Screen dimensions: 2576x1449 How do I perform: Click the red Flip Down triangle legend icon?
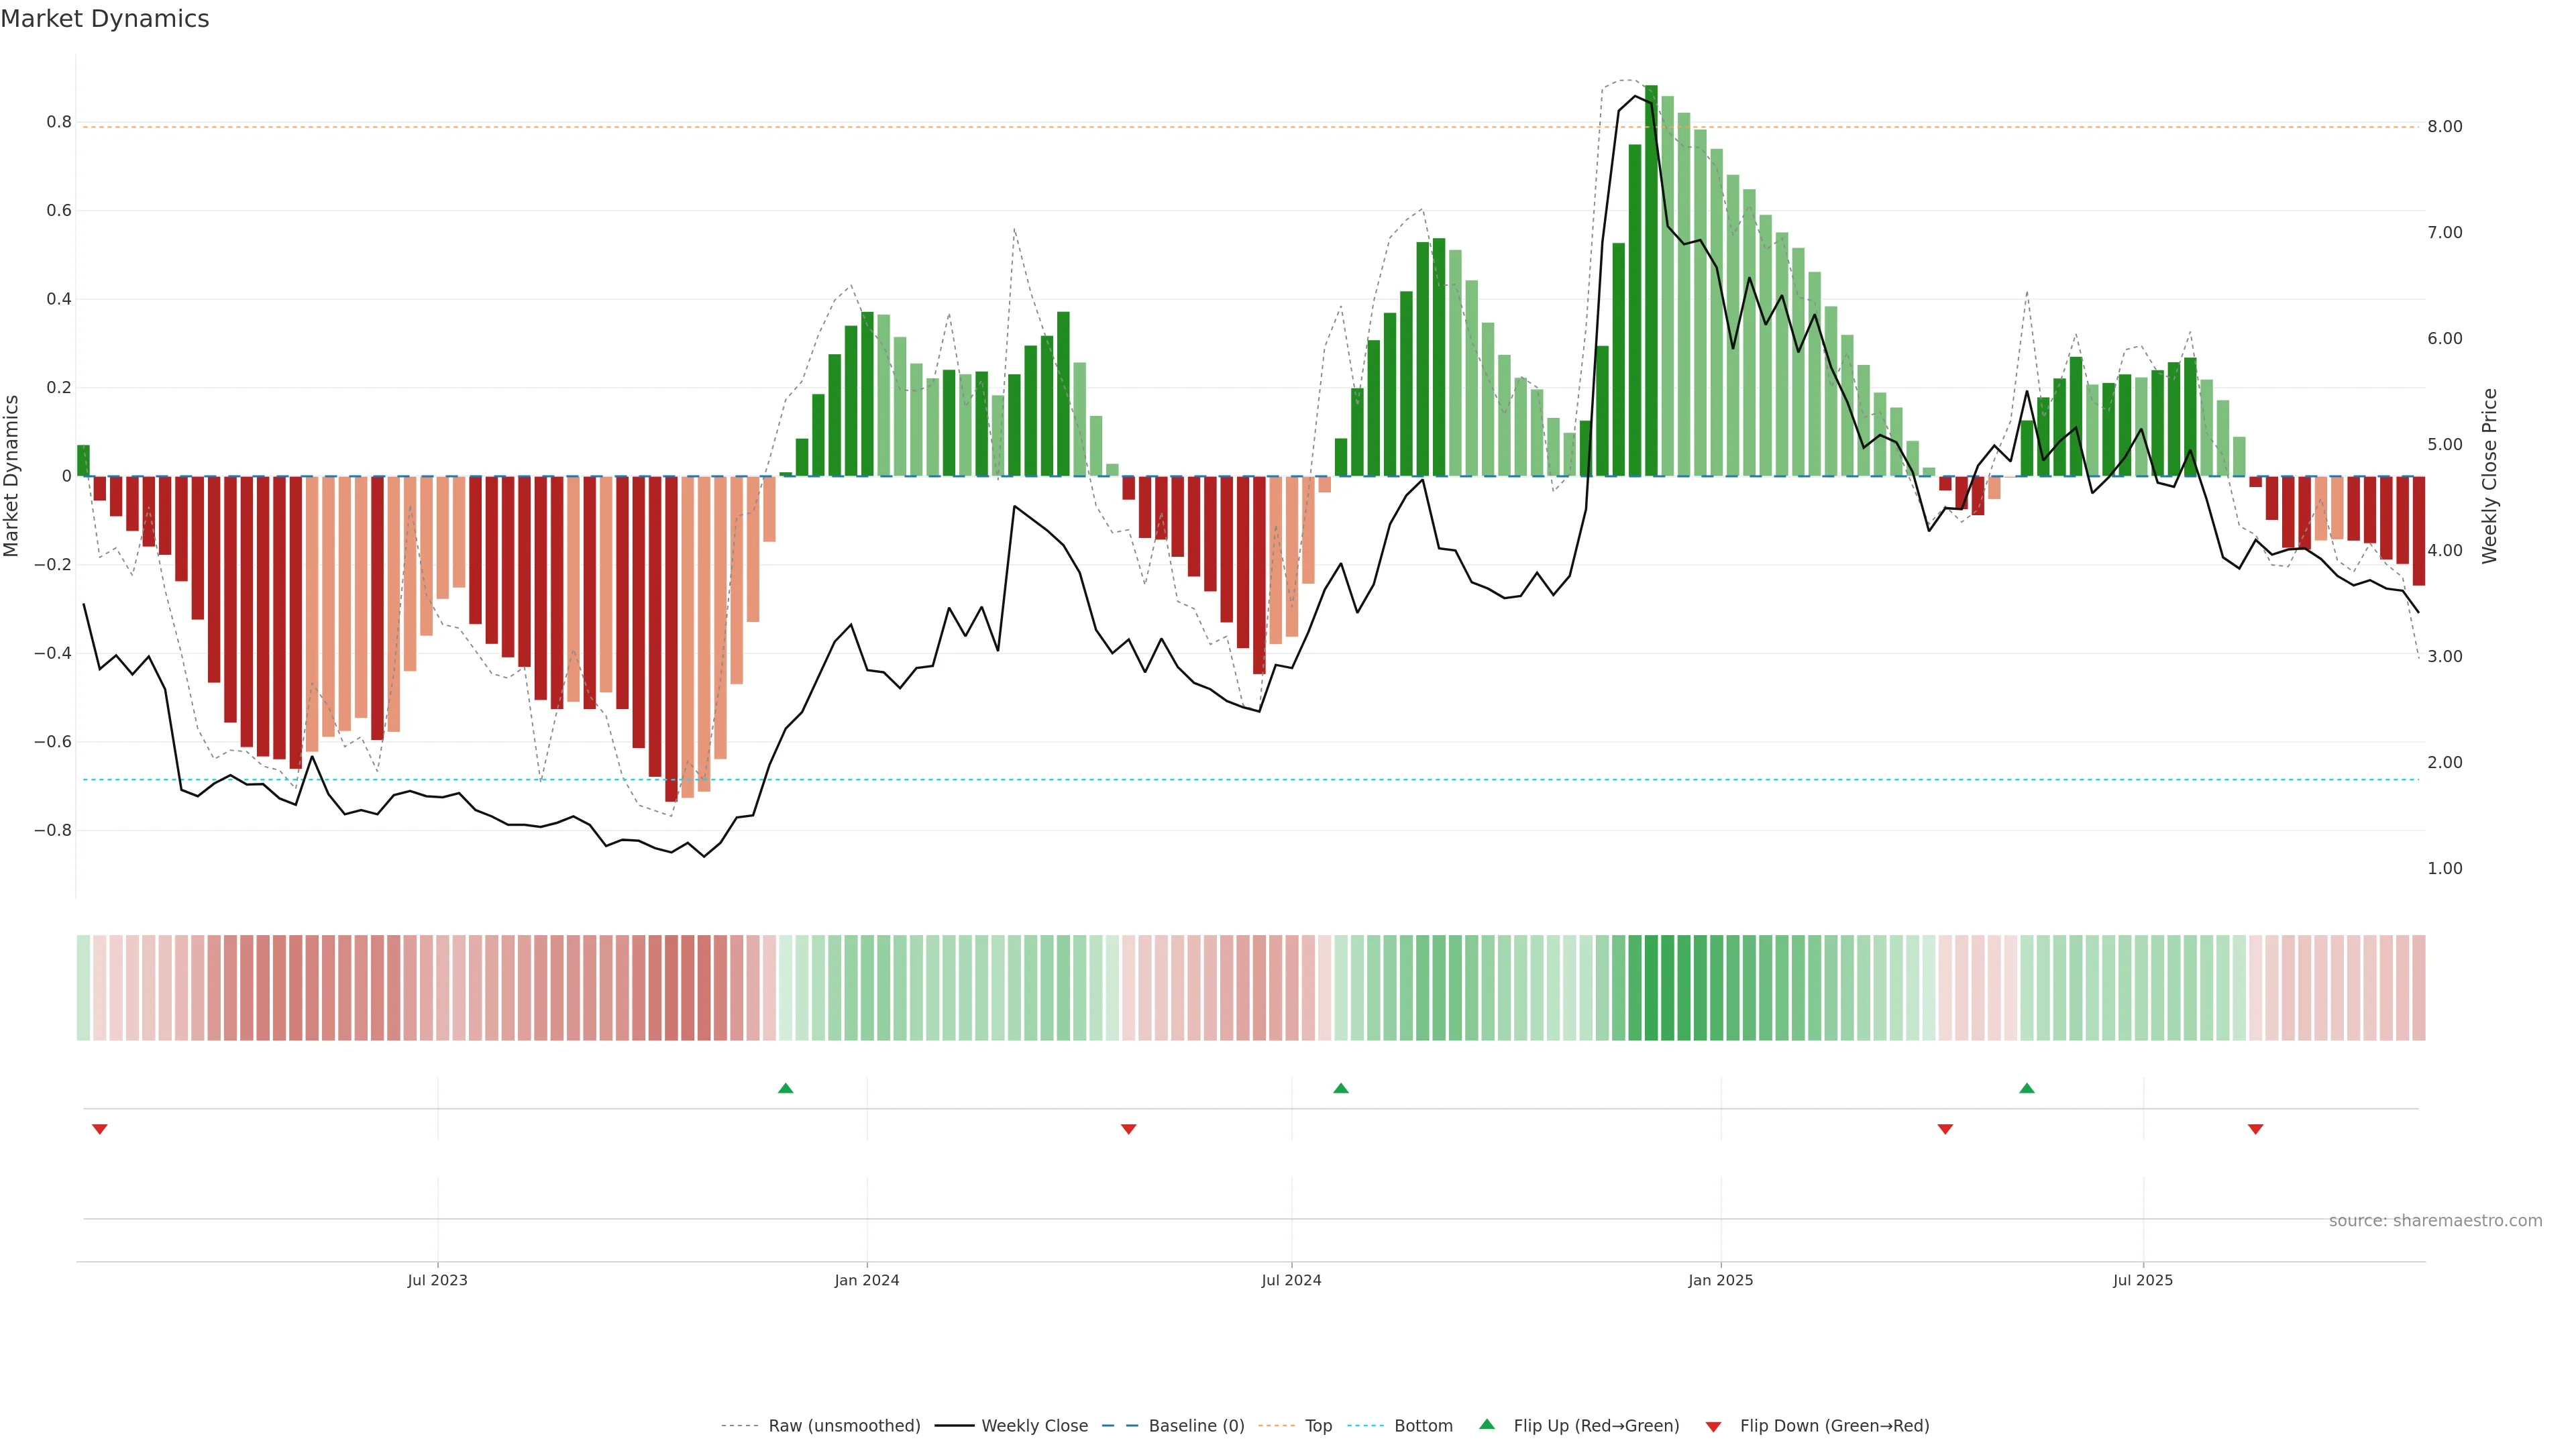click(x=1713, y=1426)
